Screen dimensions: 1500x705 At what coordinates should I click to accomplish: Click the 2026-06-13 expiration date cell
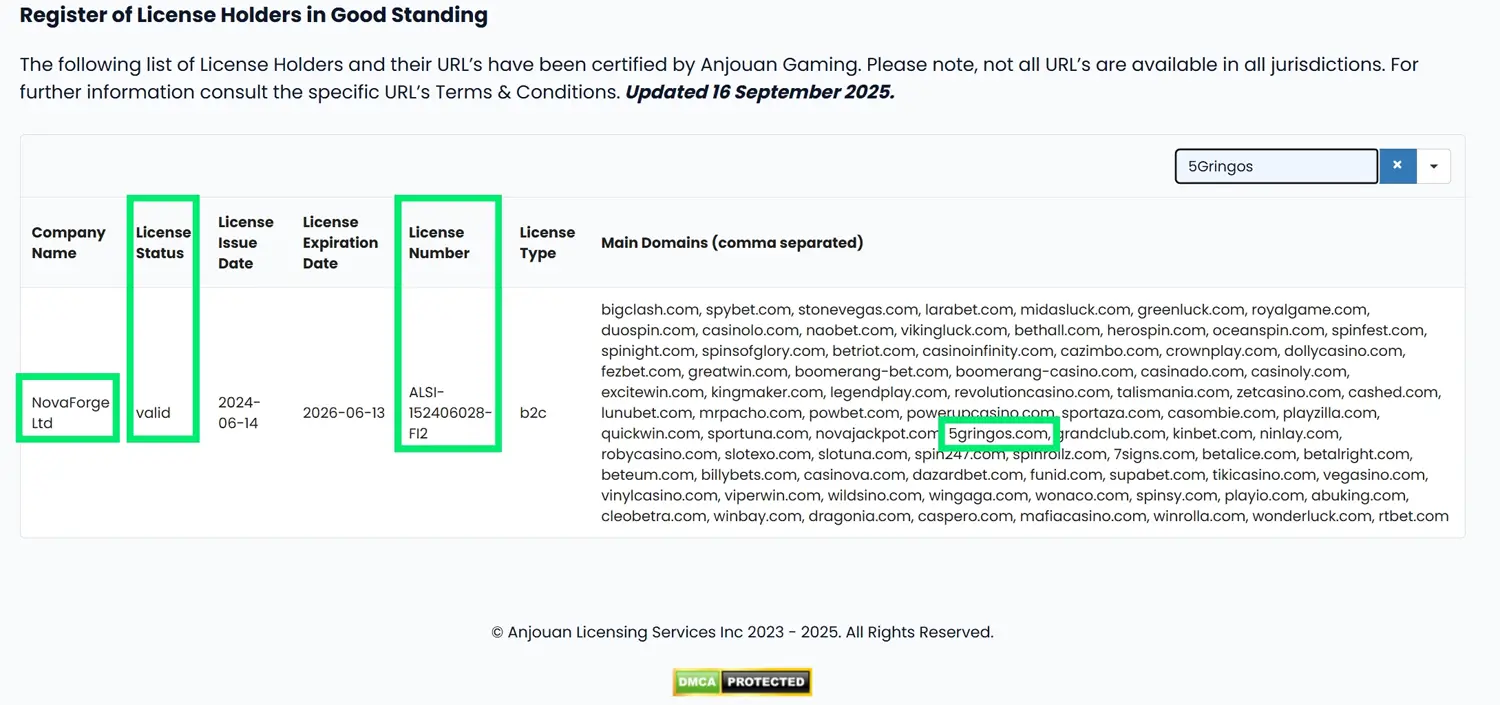pyautogui.click(x=343, y=412)
